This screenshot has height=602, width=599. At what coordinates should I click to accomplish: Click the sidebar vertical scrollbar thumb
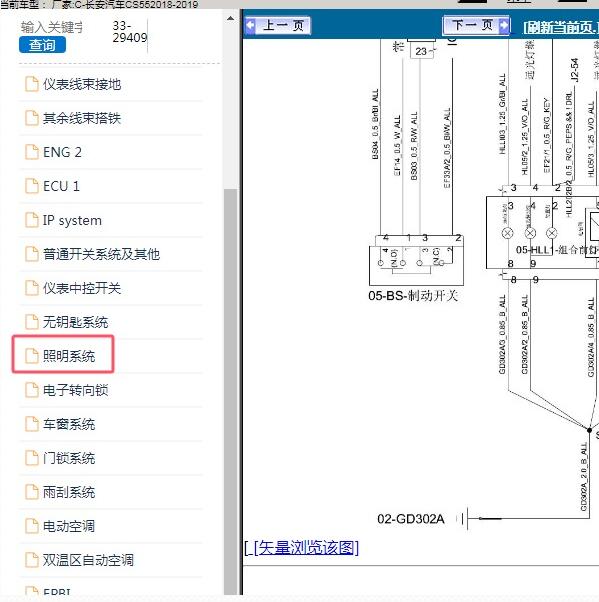pyautogui.click(x=230, y=392)
